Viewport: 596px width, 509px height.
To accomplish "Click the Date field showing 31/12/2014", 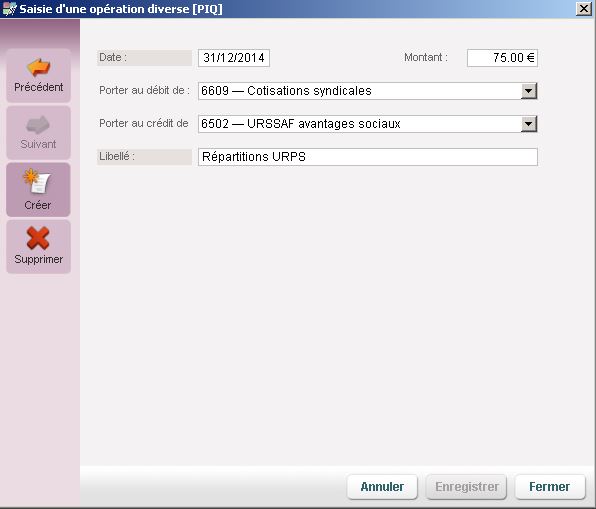I will (x=234, y=58).
